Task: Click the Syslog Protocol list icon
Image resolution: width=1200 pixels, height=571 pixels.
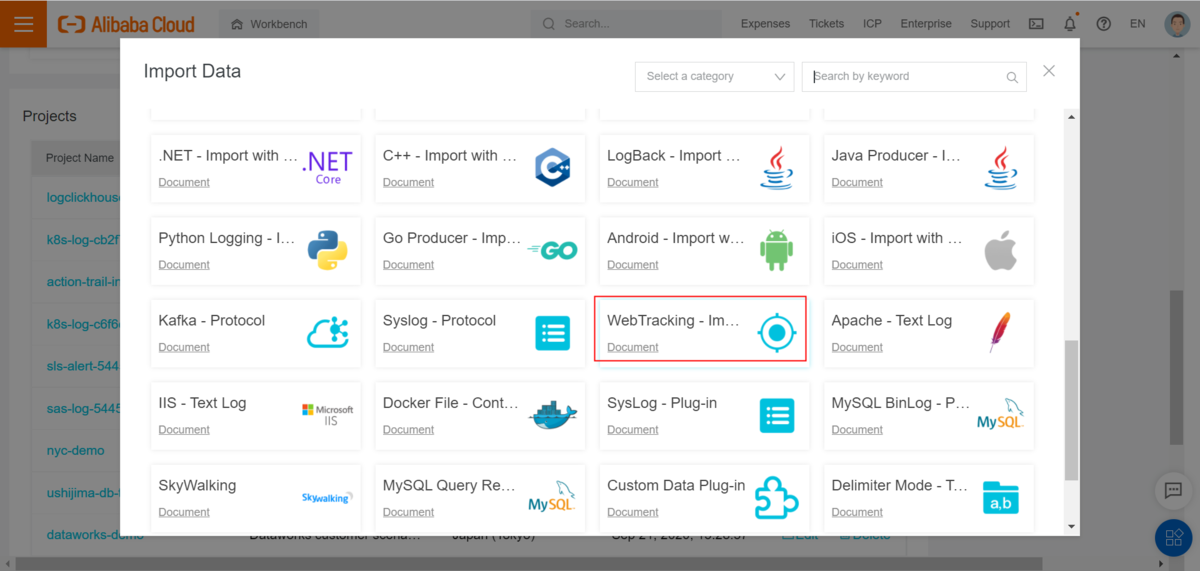Action: pos(552,333)
